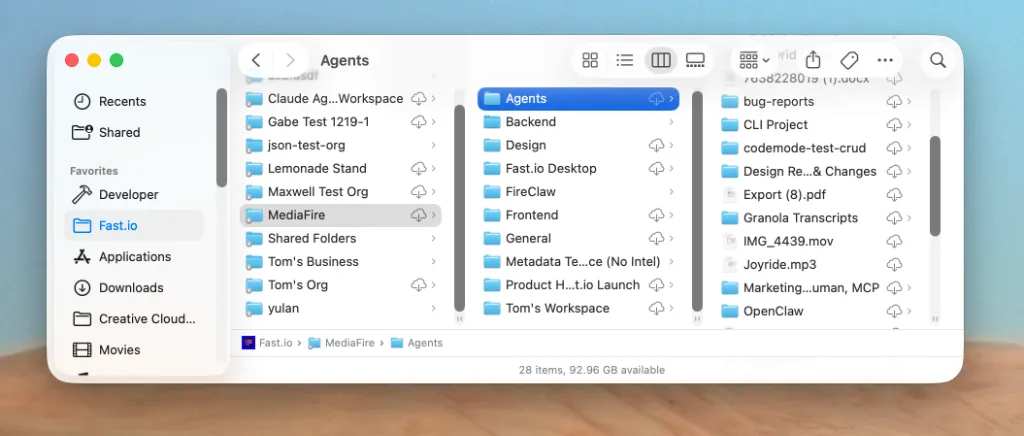Open Downloads in the sidebar
1024x436 pixels.
[x=134, y=287]
